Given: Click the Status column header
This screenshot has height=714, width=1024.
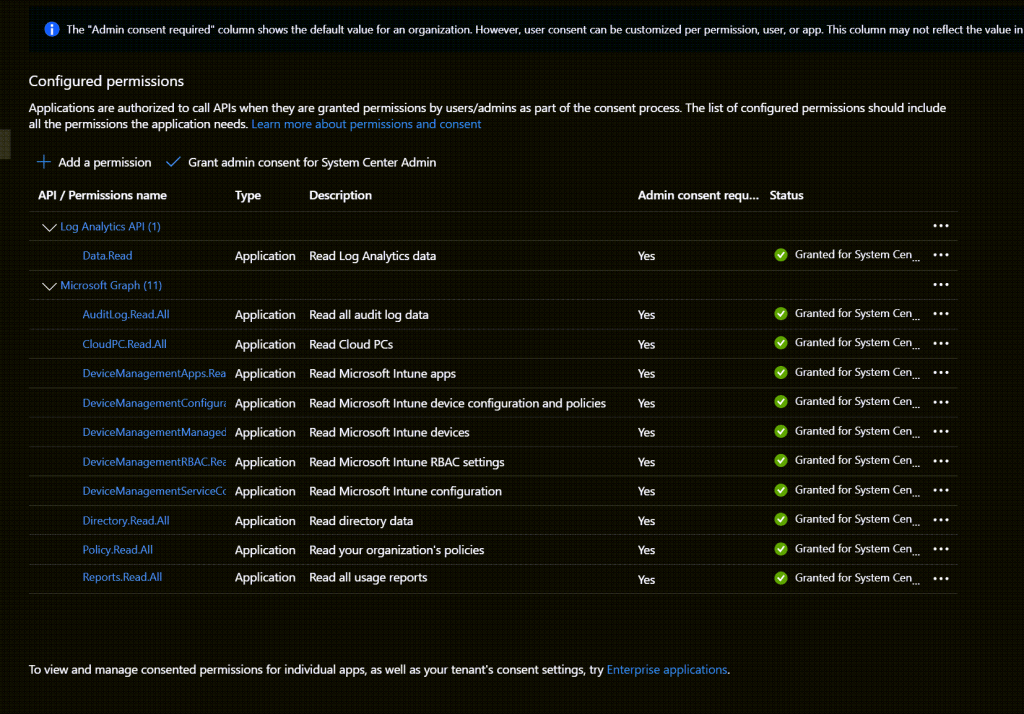Looking at the screenshot, I should point(786,196).
